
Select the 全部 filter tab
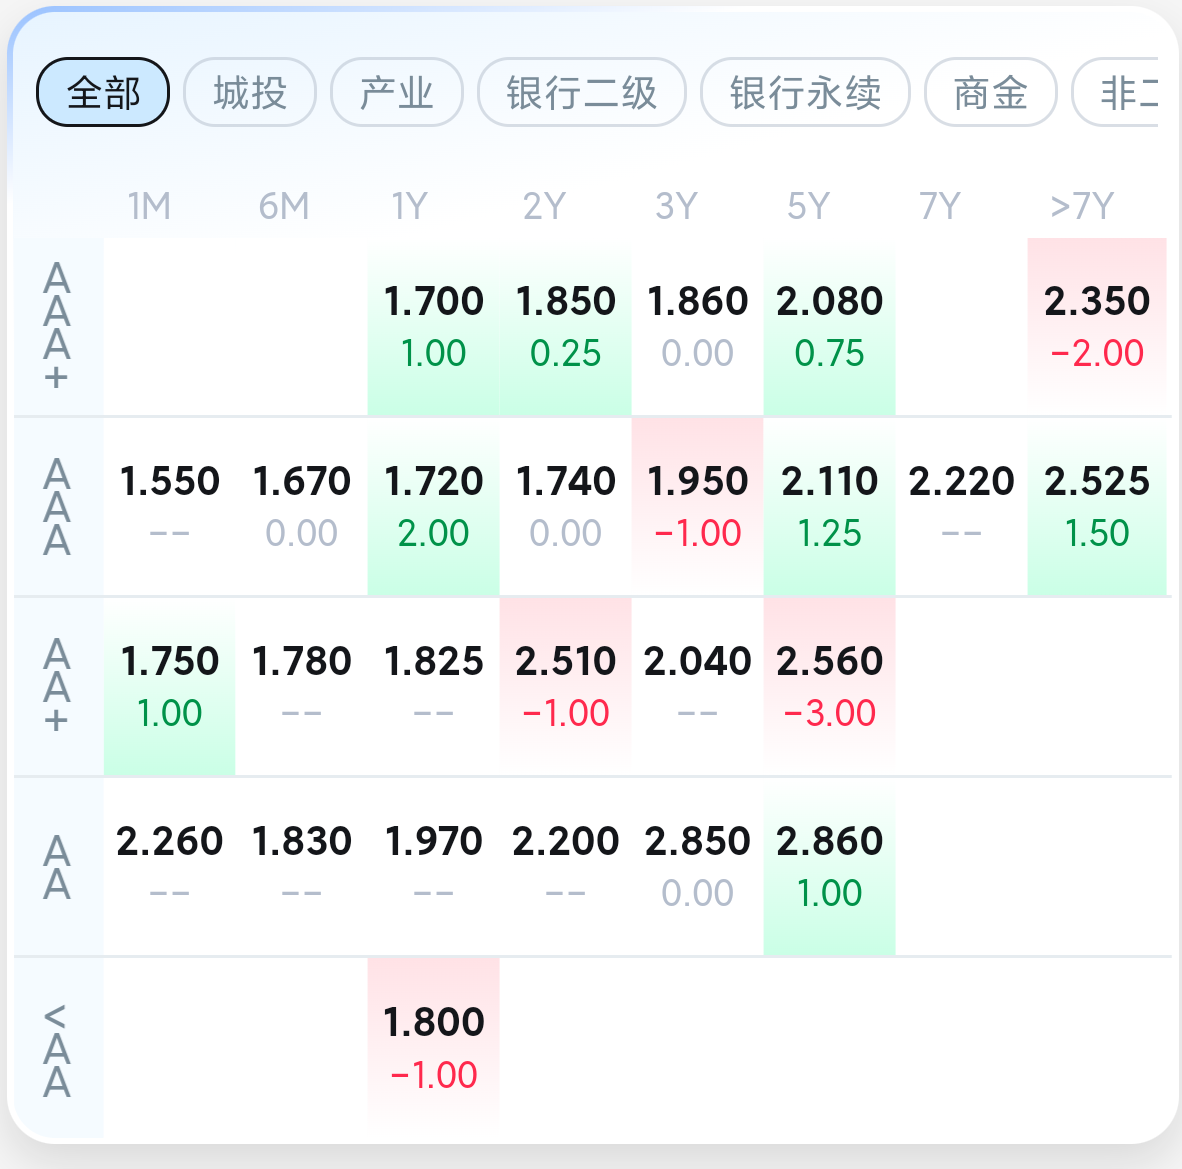coord(103,93)
